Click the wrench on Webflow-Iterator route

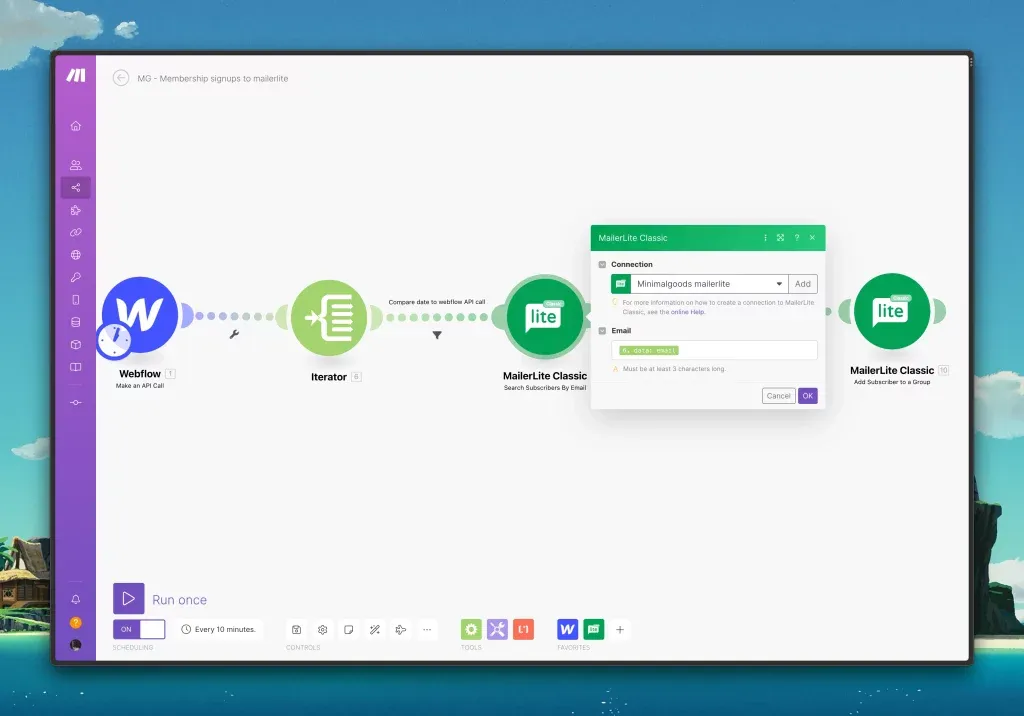pos(234,334)
